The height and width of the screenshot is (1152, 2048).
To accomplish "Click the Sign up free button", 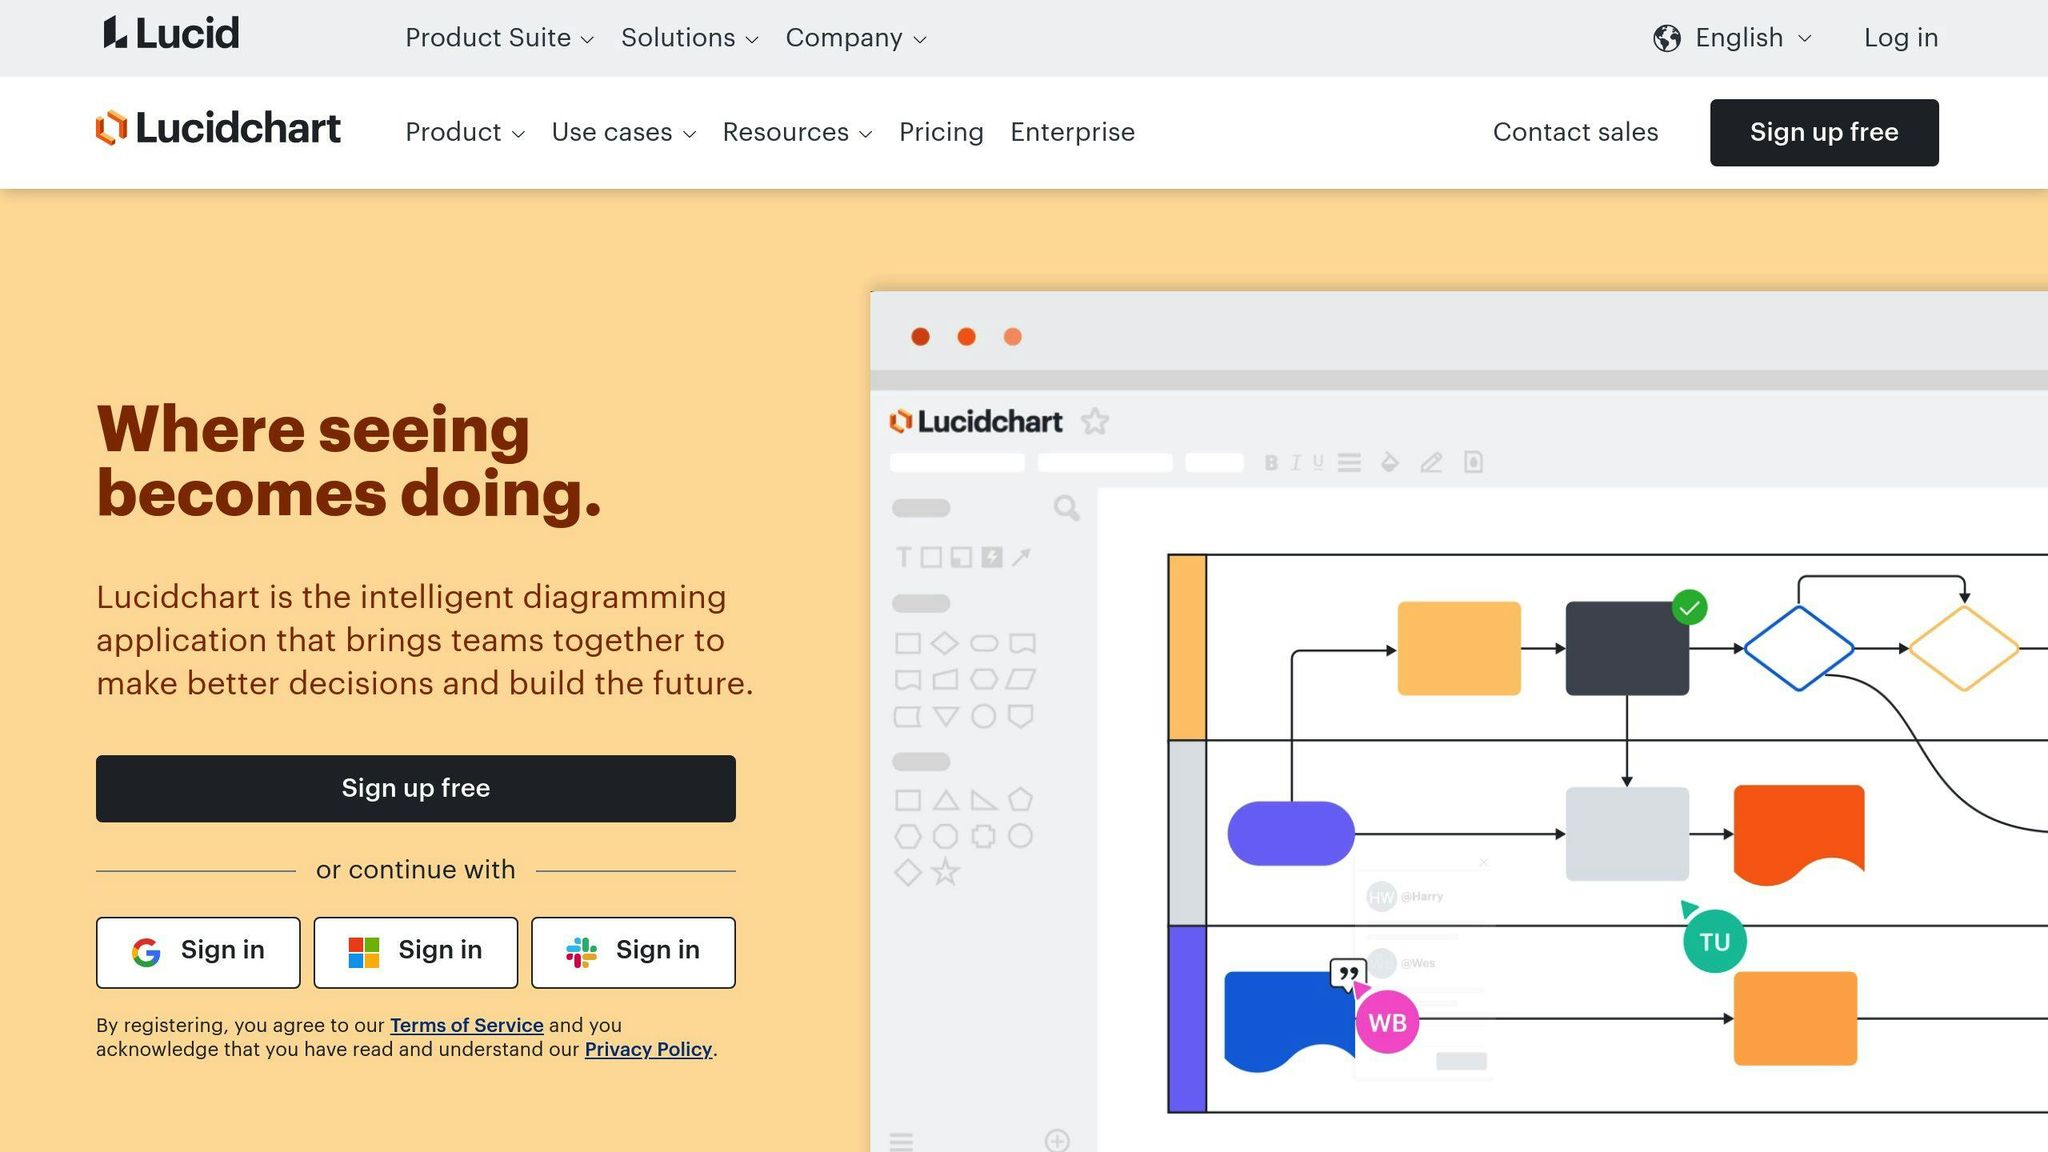I will tap(1824, 132).
